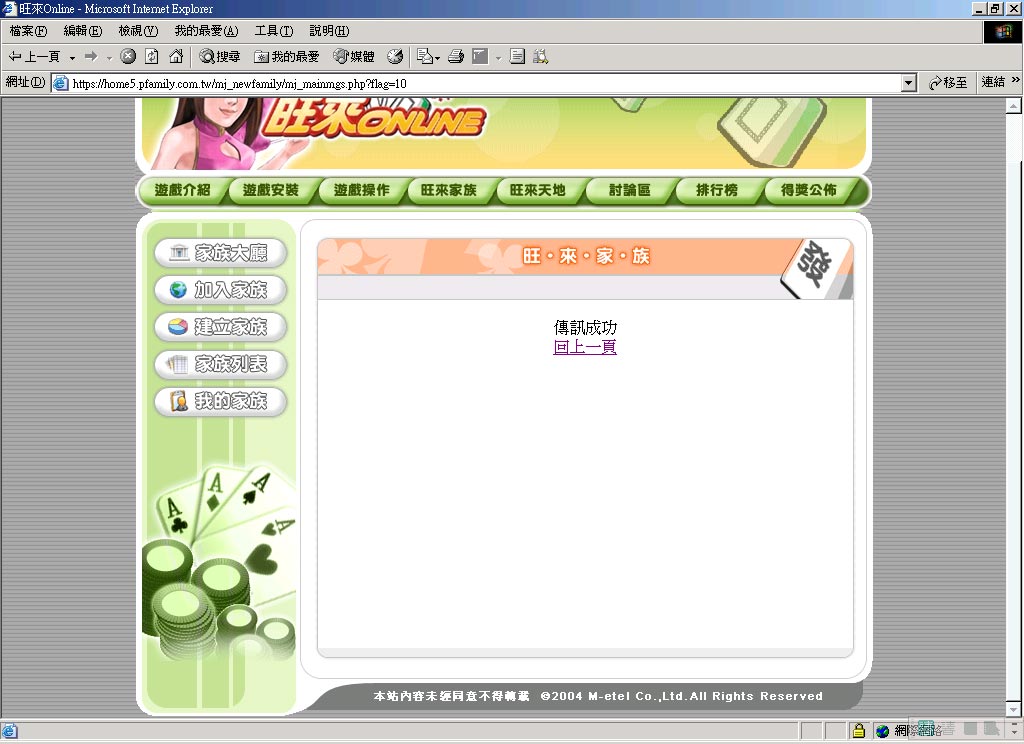Click the Print toolbar icon
This screenshot has width=1024, height=744.
pos(456,57)
